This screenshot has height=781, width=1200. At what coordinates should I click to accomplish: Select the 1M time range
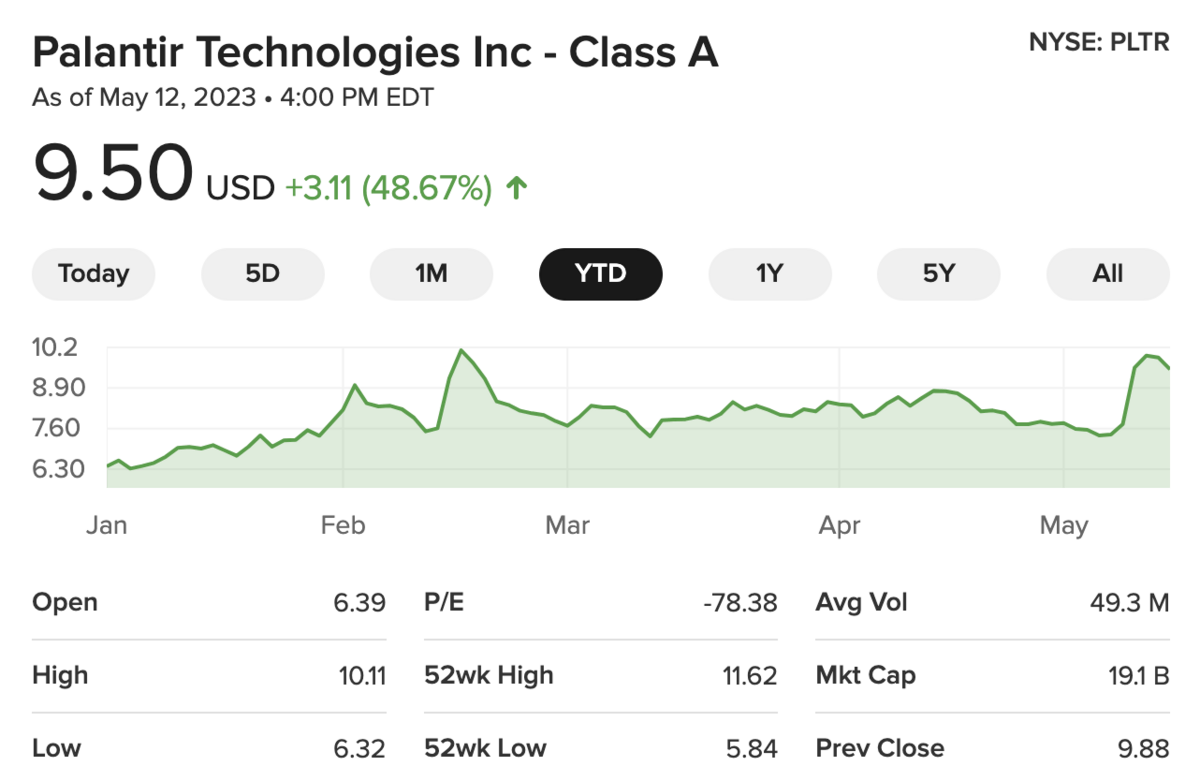(431, 274)
